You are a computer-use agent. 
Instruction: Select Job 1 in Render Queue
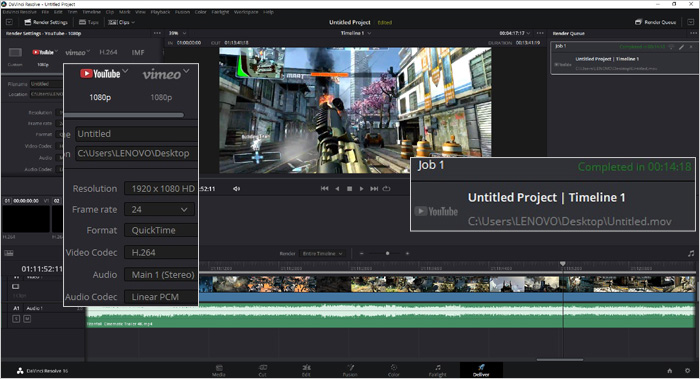pyautogui.click(x=624, y=58)
